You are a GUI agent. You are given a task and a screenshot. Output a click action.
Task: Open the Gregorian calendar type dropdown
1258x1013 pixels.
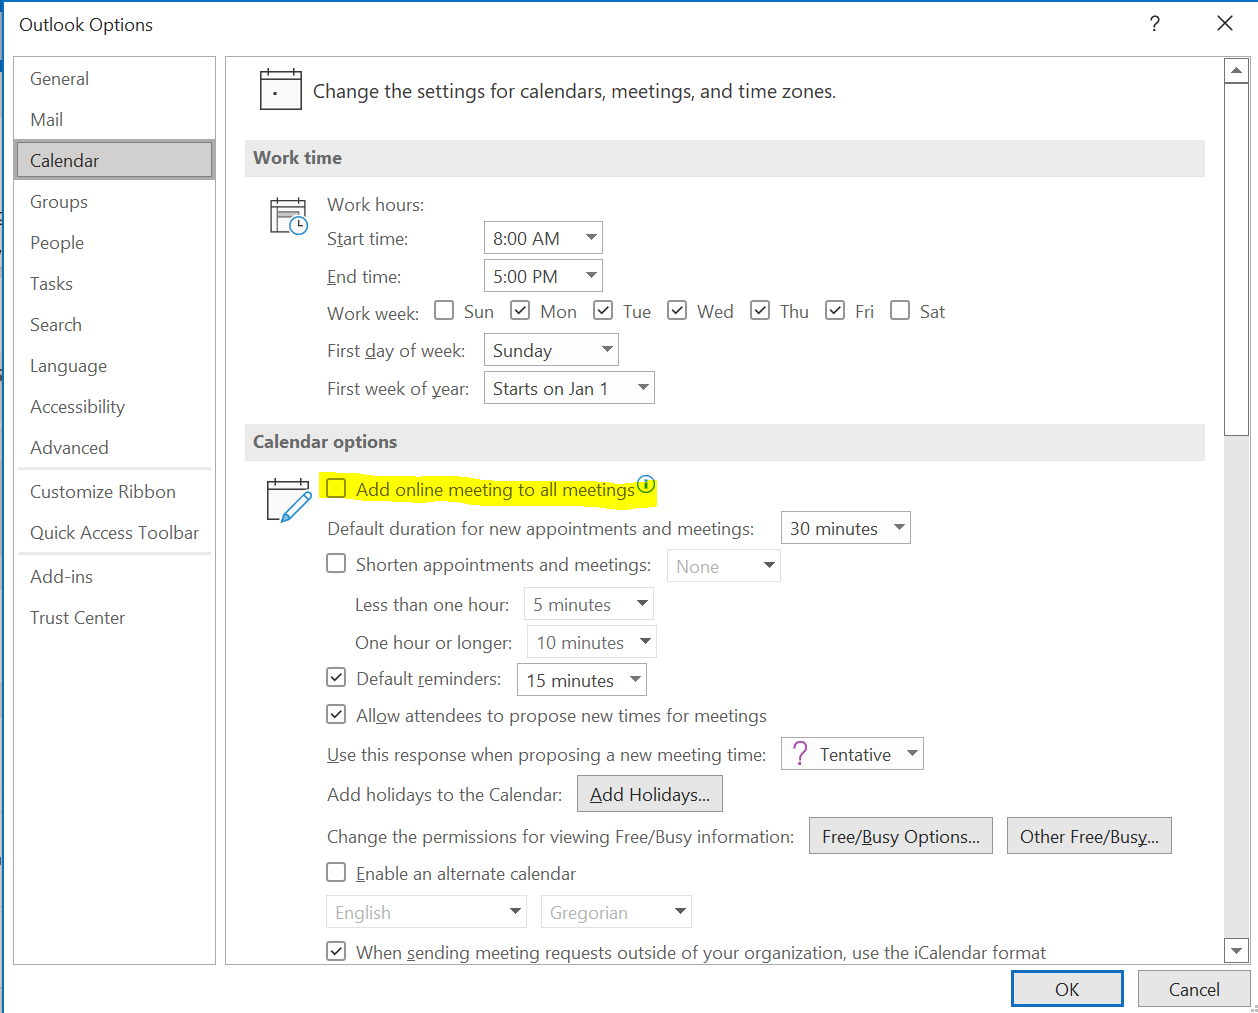click(616, 912)
